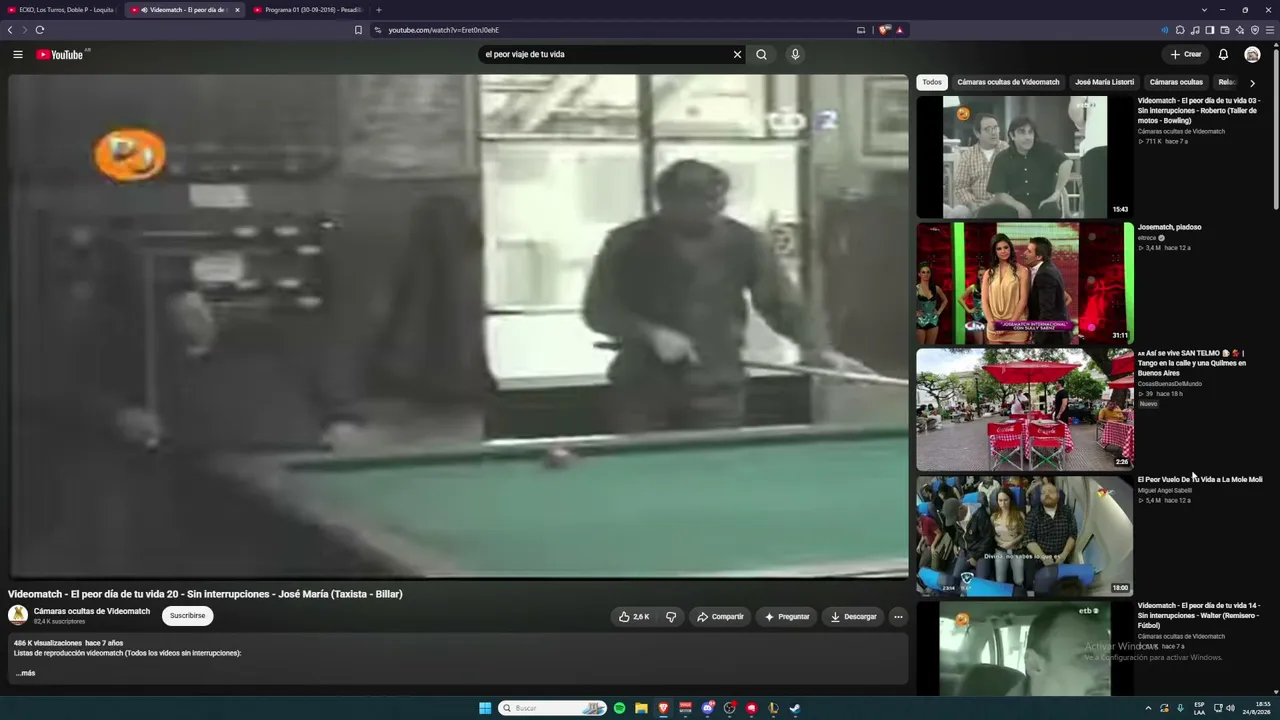
Task: Open the Walter Remisero Fútbol video title
Action: point(1199,615)
